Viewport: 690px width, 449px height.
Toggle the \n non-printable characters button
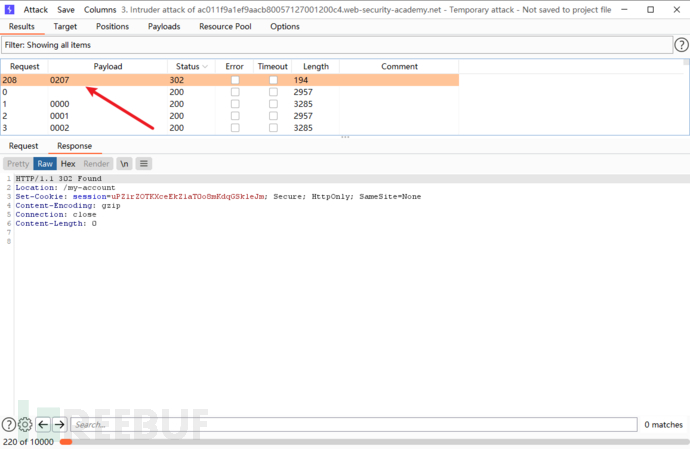coord(125,164)
